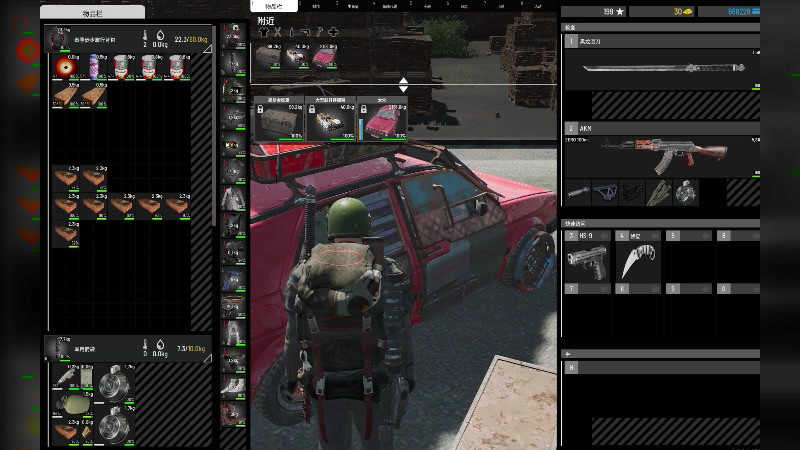The height and width of the screenshot is (450, 800).
Task: Click the lower container 7.3/10.0kg weight readout
Action: (x=191, y=348)
